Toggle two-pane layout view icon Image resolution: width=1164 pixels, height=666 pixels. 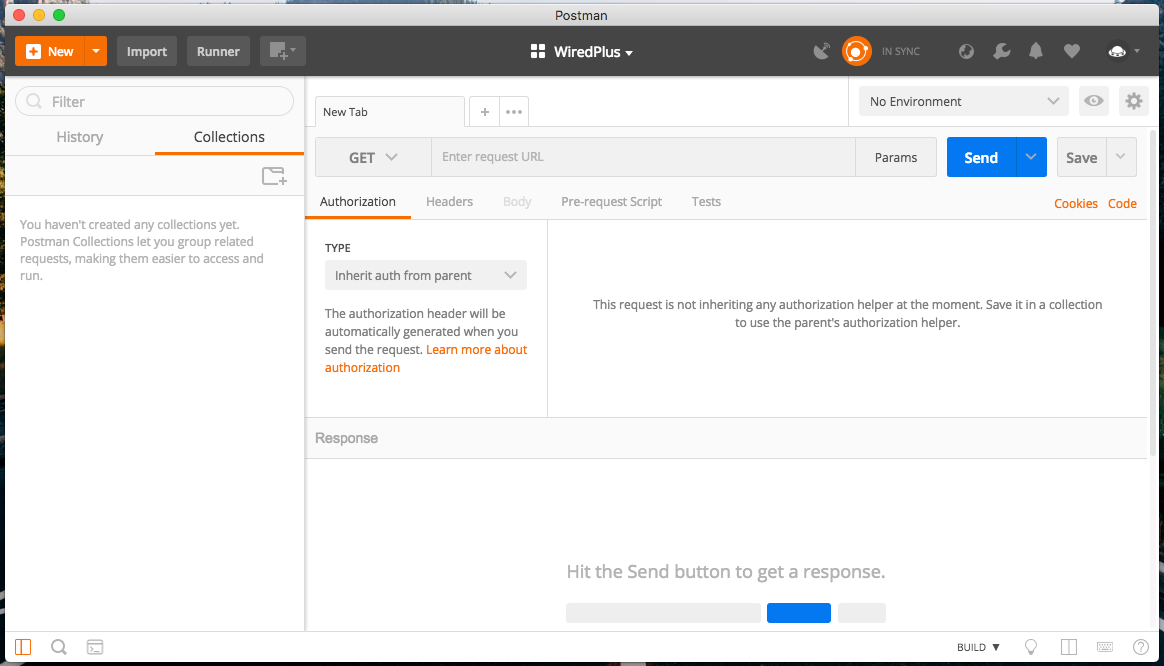pyautogui.click(x=1068, y=647)
